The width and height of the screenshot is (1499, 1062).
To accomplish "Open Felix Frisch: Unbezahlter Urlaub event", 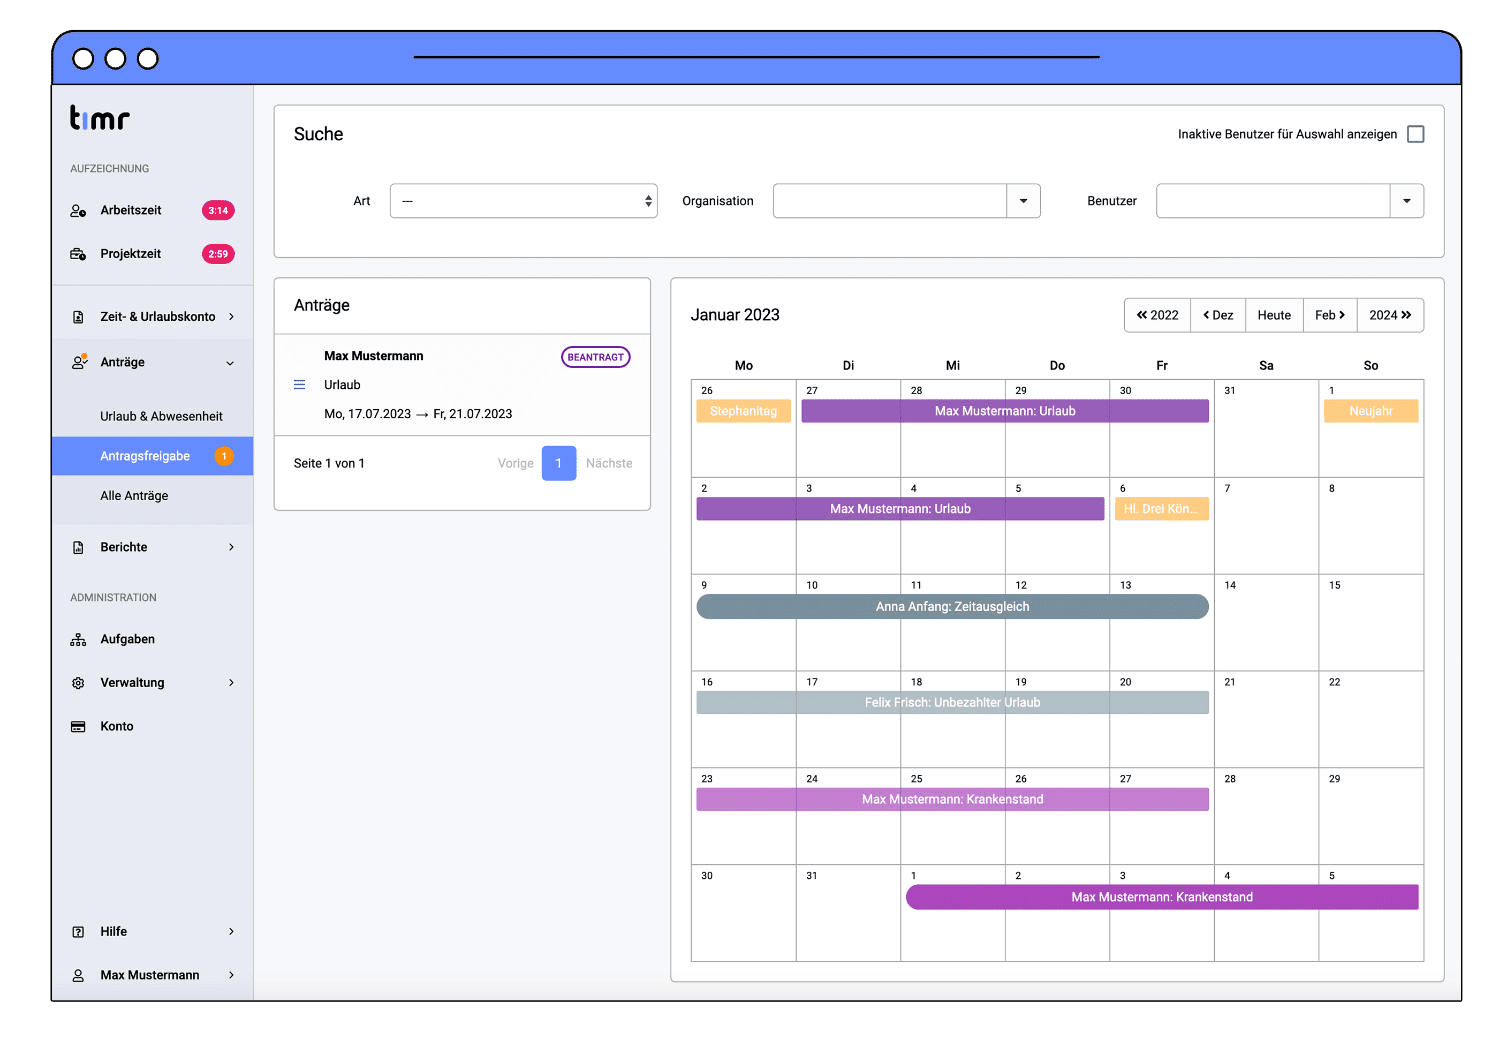I will [x=952, y=703].
